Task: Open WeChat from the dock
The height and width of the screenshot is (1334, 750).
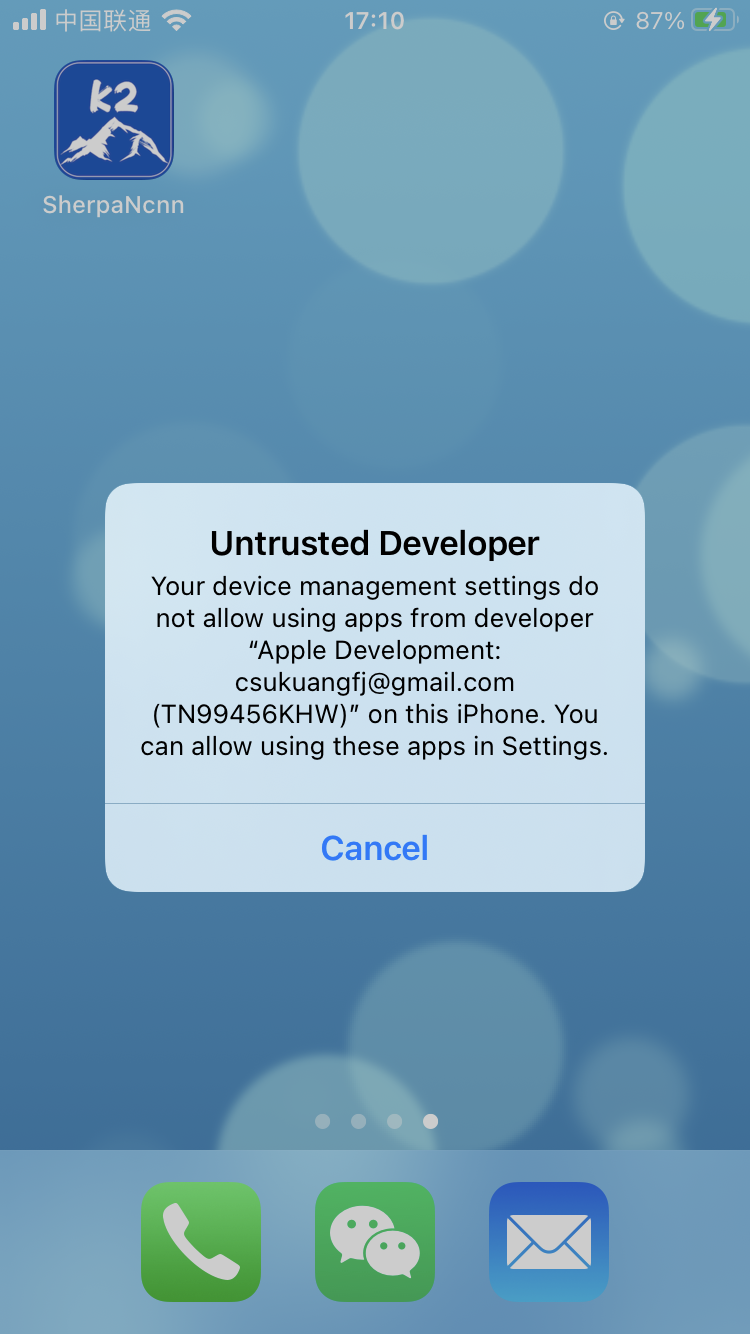Action: (375, 1242)
